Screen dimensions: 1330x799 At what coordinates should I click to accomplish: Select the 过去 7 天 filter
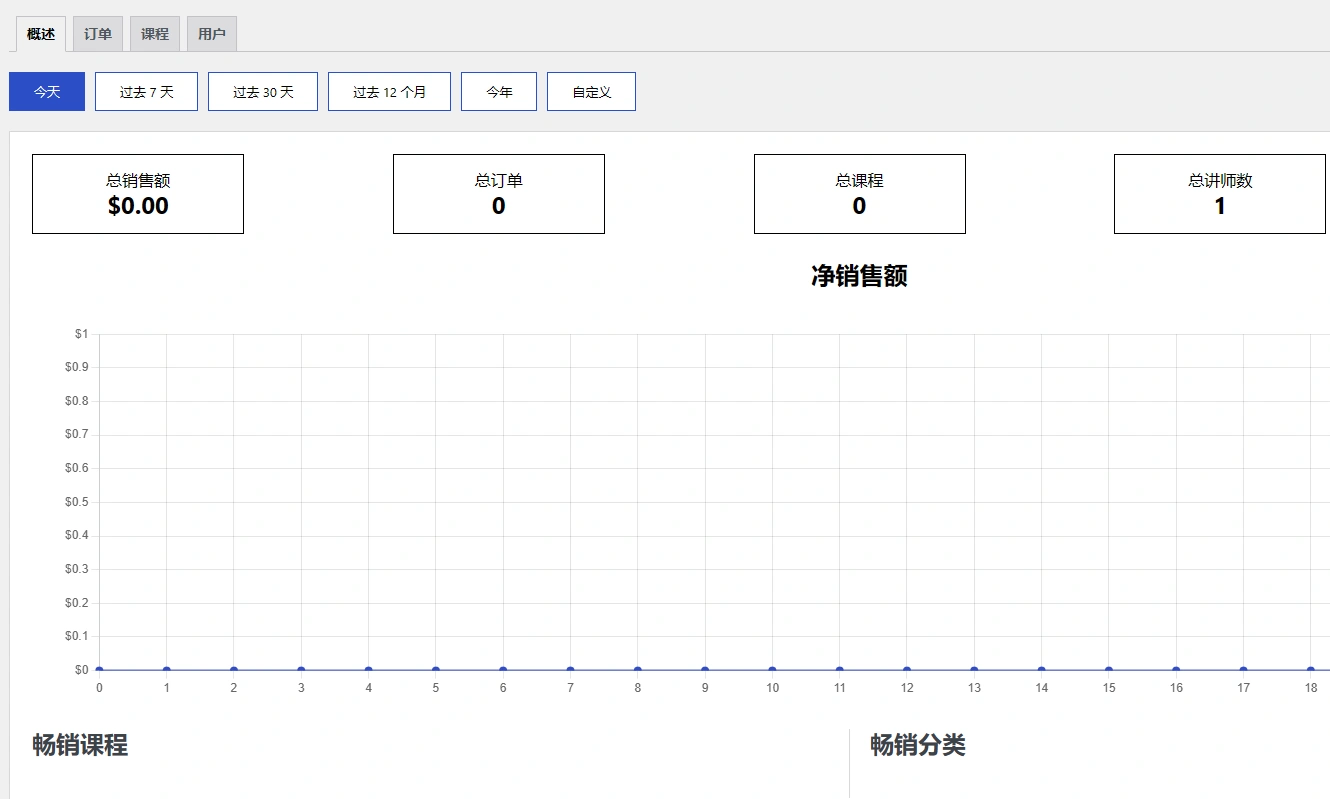(x=146, y=91)
